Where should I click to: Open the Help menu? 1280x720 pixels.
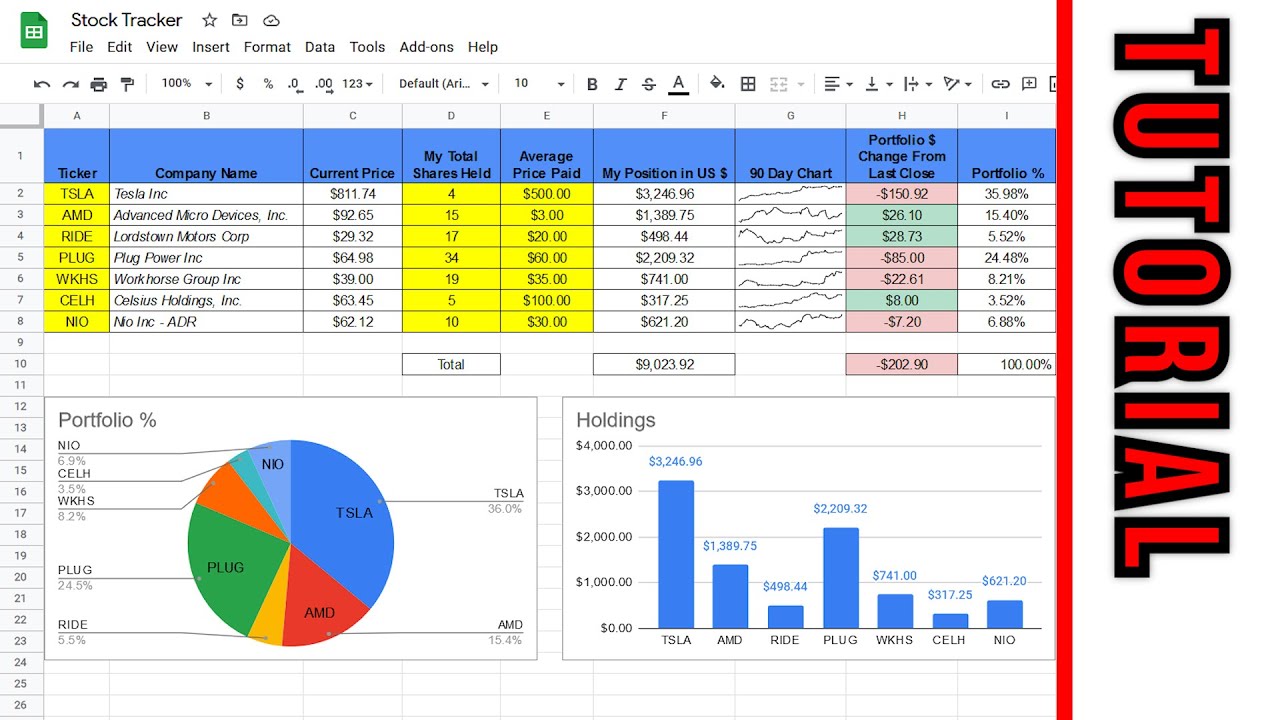pos(483,47)
